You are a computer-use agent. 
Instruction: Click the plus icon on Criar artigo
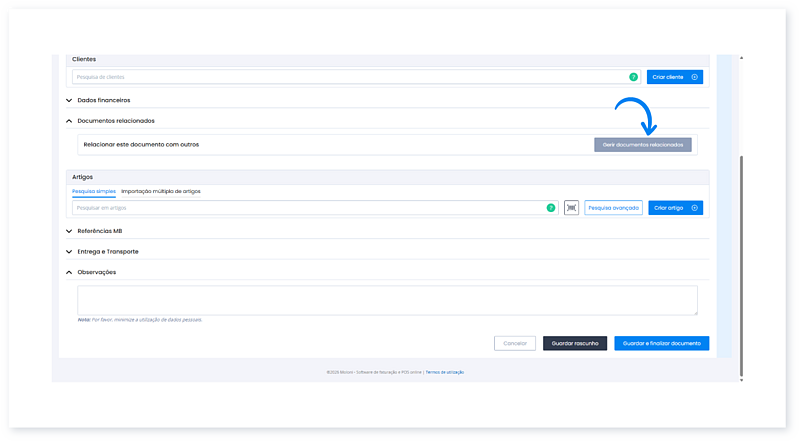pos(695,208)
